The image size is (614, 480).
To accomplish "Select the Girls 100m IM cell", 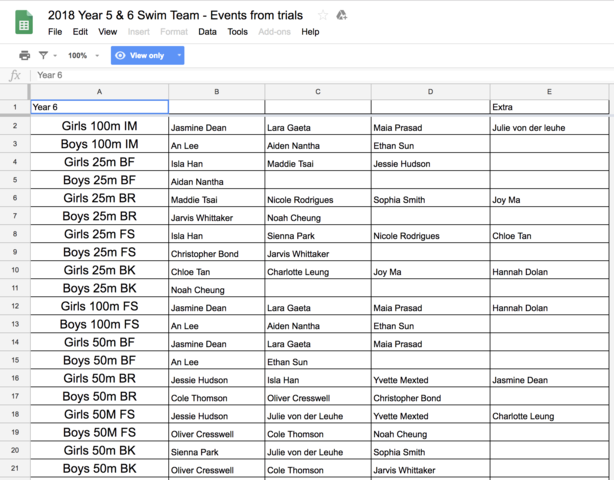I will click(x=99, y=126).
